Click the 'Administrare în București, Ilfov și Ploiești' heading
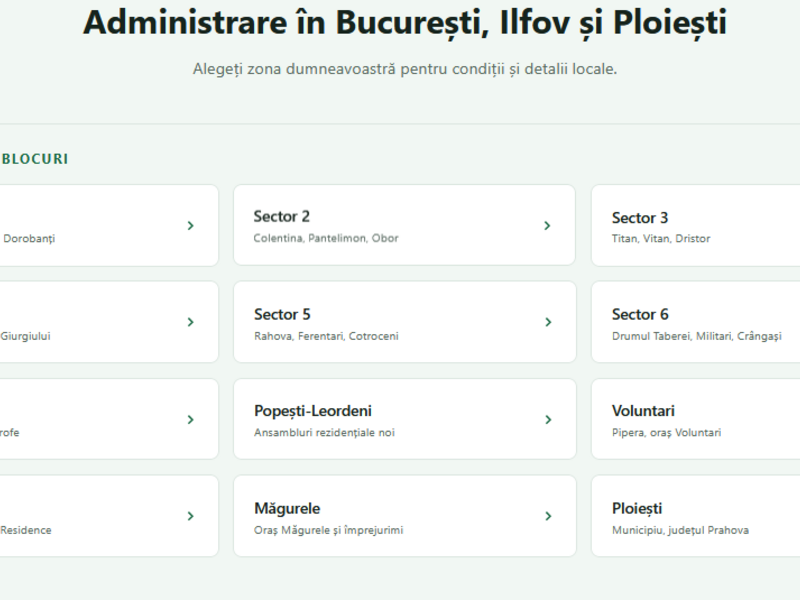 tap(405, 23)
